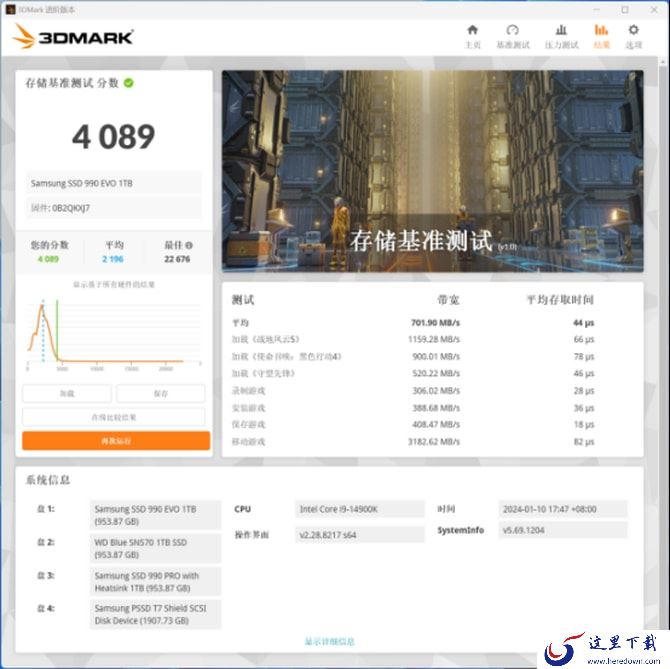The height and width of the screenshot is (669, 670).
Task: Click the Samsung PSSD T7 Shield drive entry
Action: pos(156,614)
